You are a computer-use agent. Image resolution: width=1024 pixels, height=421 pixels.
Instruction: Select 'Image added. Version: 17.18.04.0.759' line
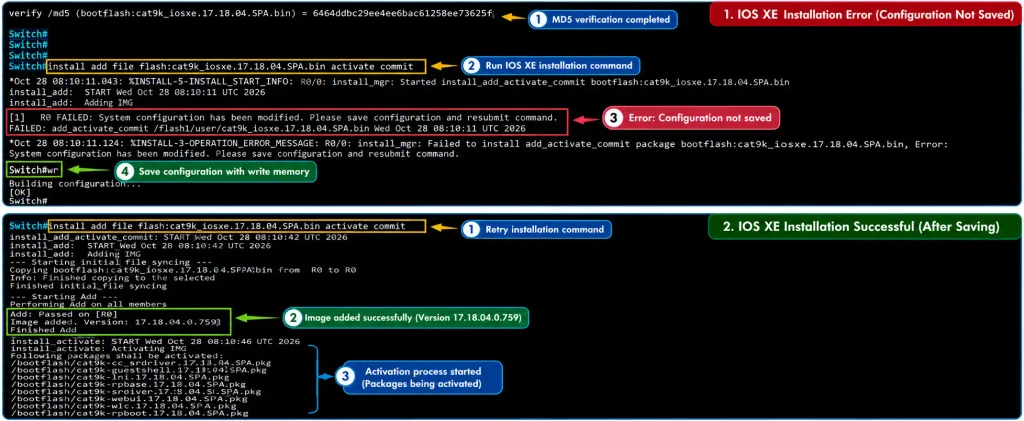[116, 322]
